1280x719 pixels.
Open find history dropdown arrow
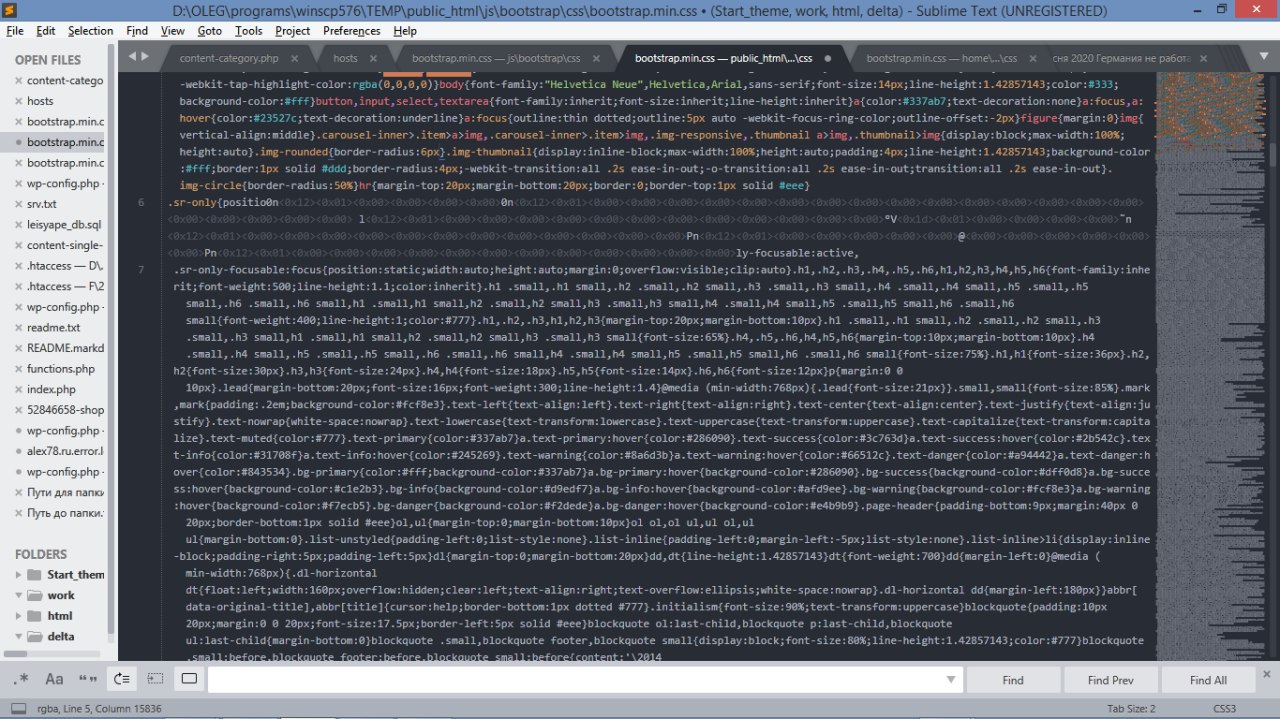(950, 680)
